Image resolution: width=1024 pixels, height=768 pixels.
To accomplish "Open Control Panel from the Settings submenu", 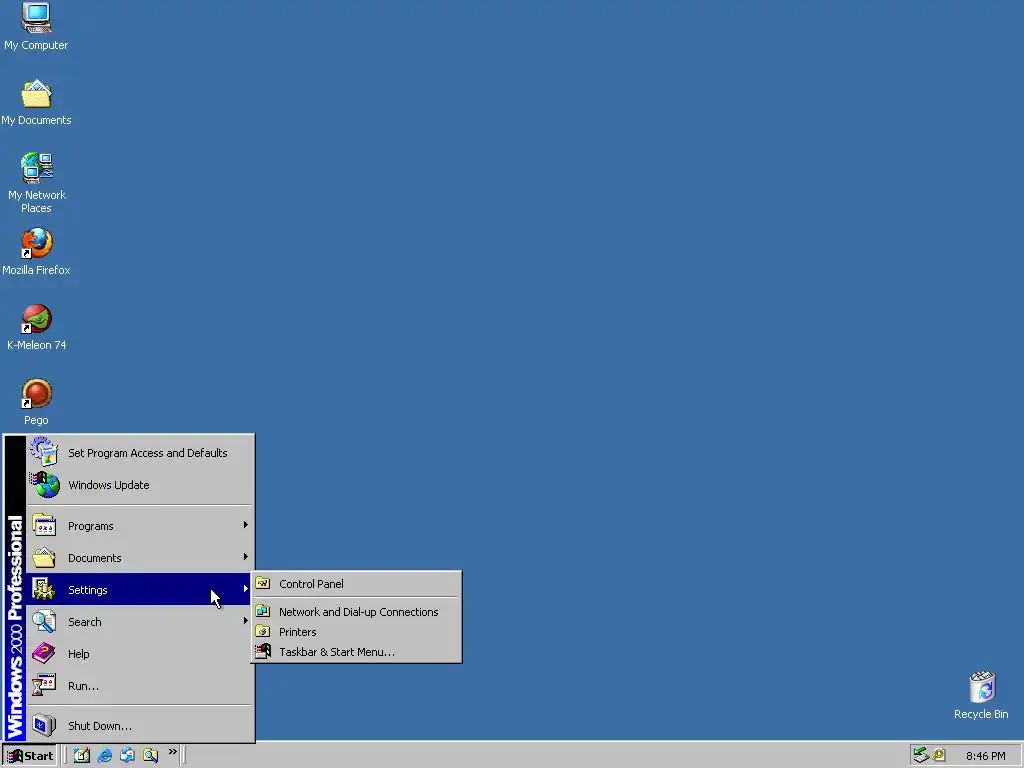I will point(357,584).
